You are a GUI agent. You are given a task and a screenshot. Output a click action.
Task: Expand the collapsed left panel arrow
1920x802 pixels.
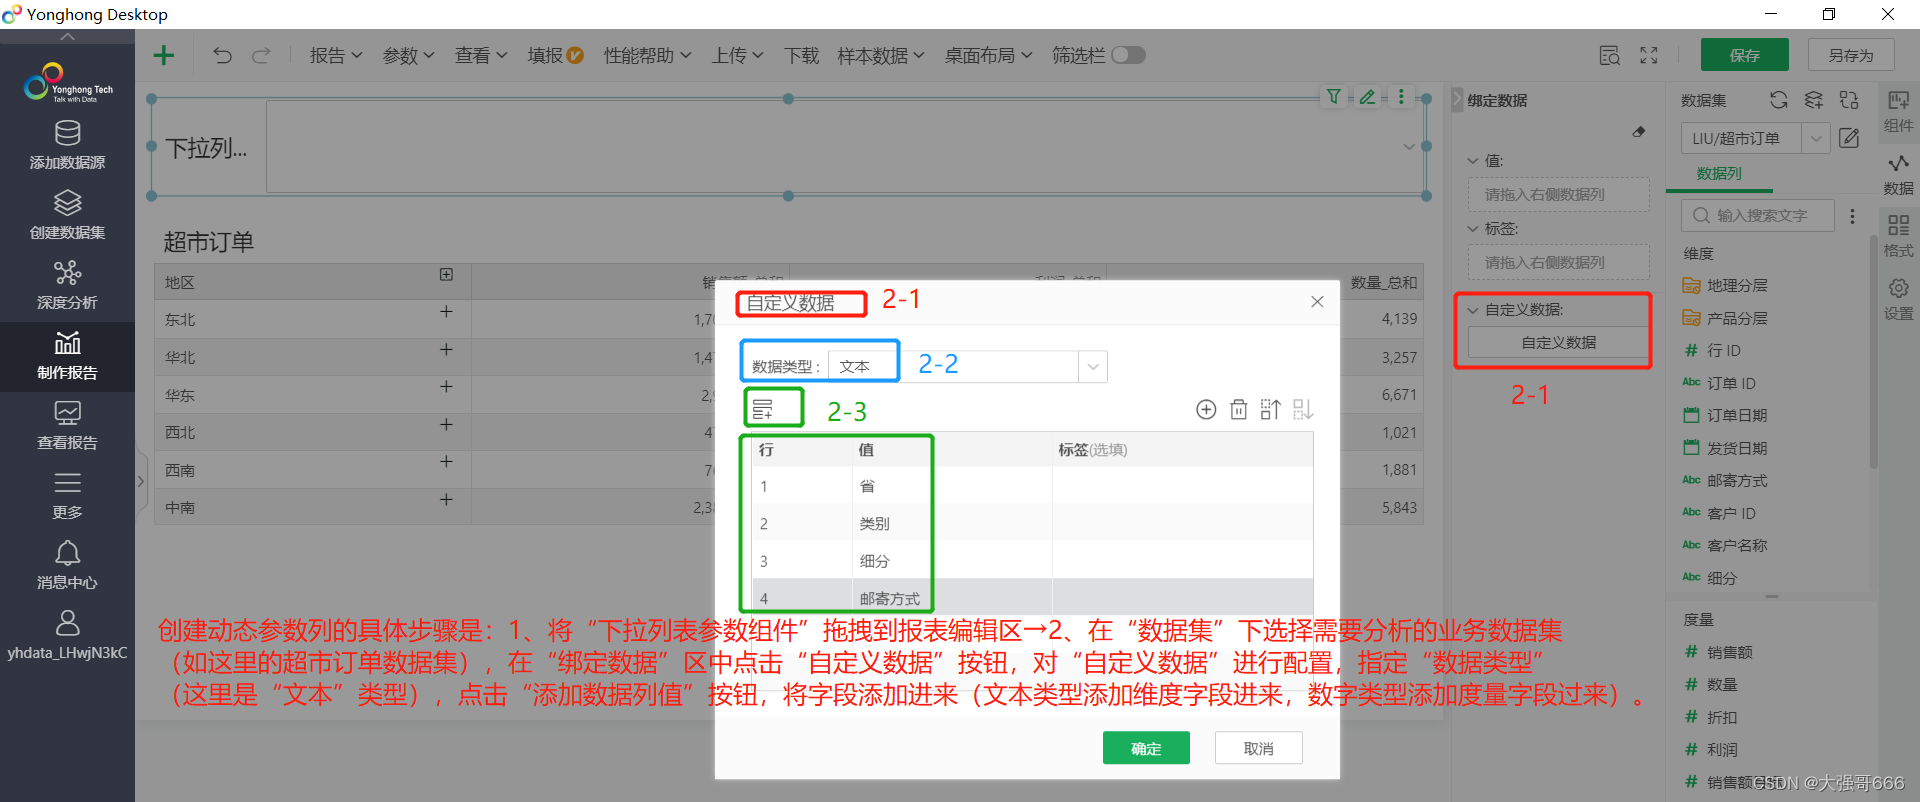coord(141,482)
